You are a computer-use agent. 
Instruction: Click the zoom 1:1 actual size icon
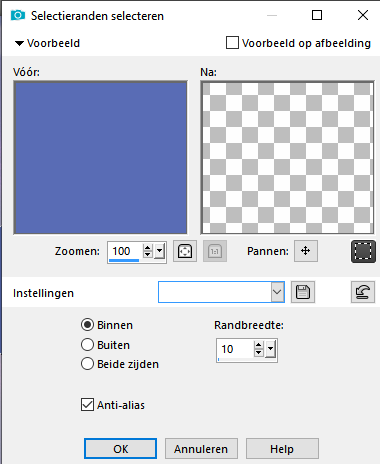(215, 251)
